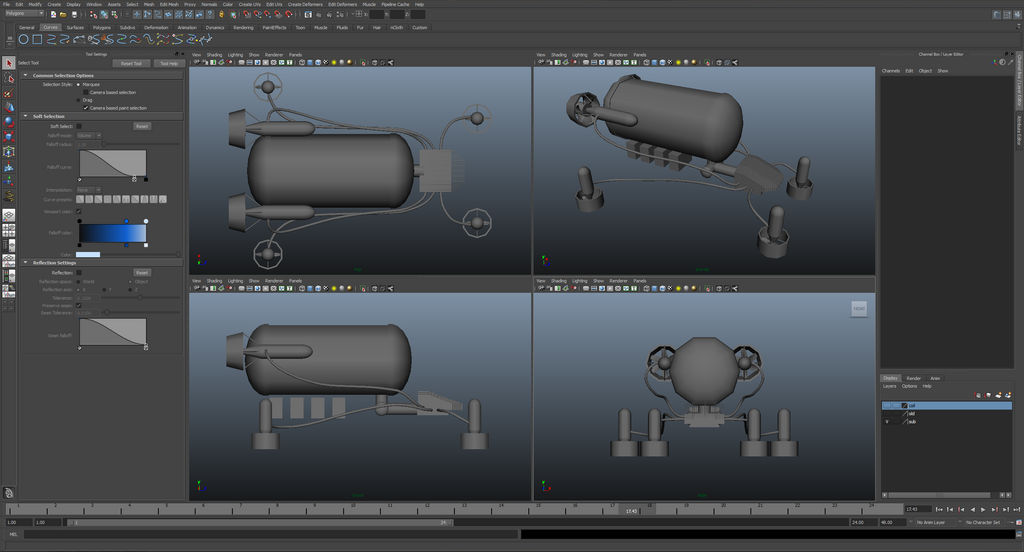Click the Falloff color blue gradient ramp
1024x552 pixels.
[x=112, y=233]
